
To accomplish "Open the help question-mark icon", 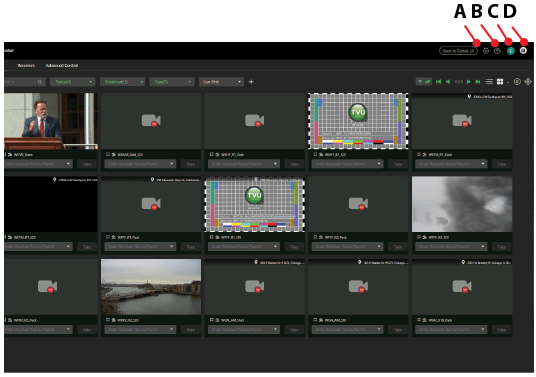I will point(497,51).
